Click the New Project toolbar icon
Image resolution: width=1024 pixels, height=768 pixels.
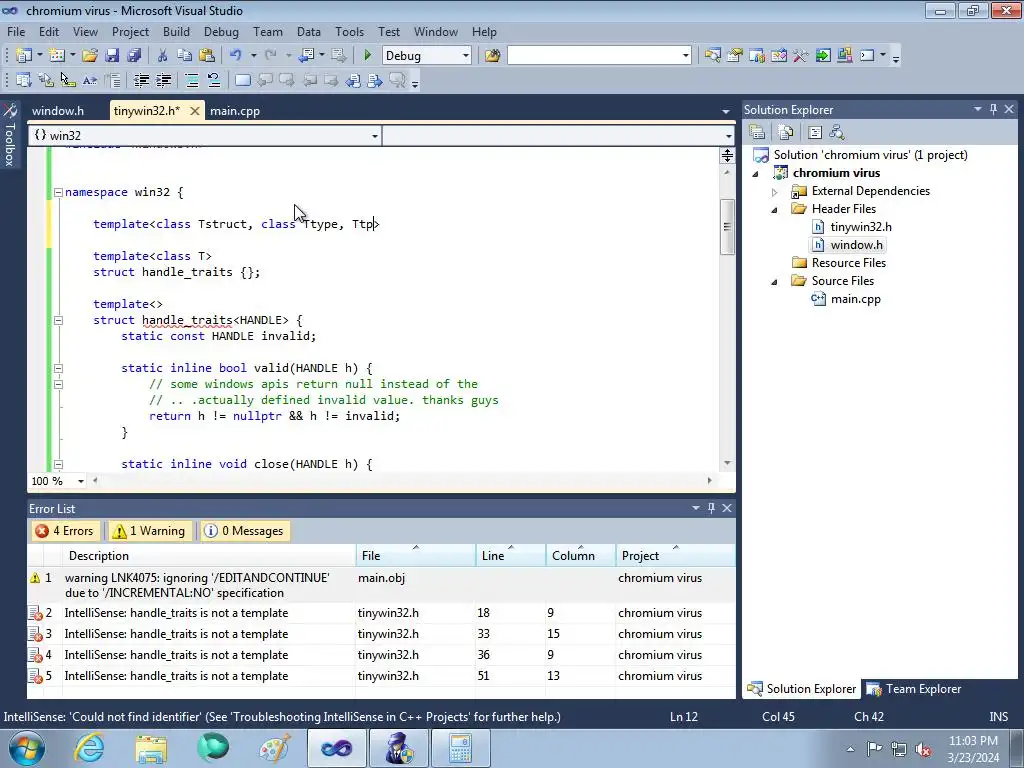[24, 56]
